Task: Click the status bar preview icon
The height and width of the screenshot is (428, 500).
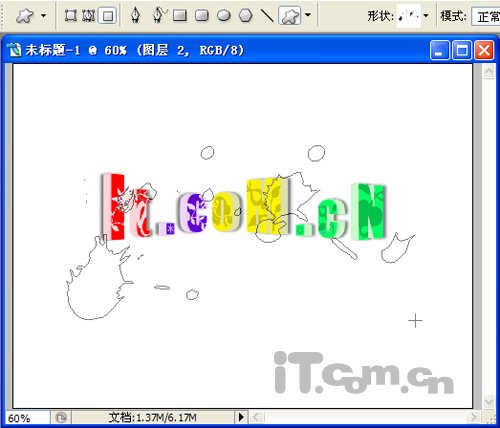Action: tap(61, 417)
